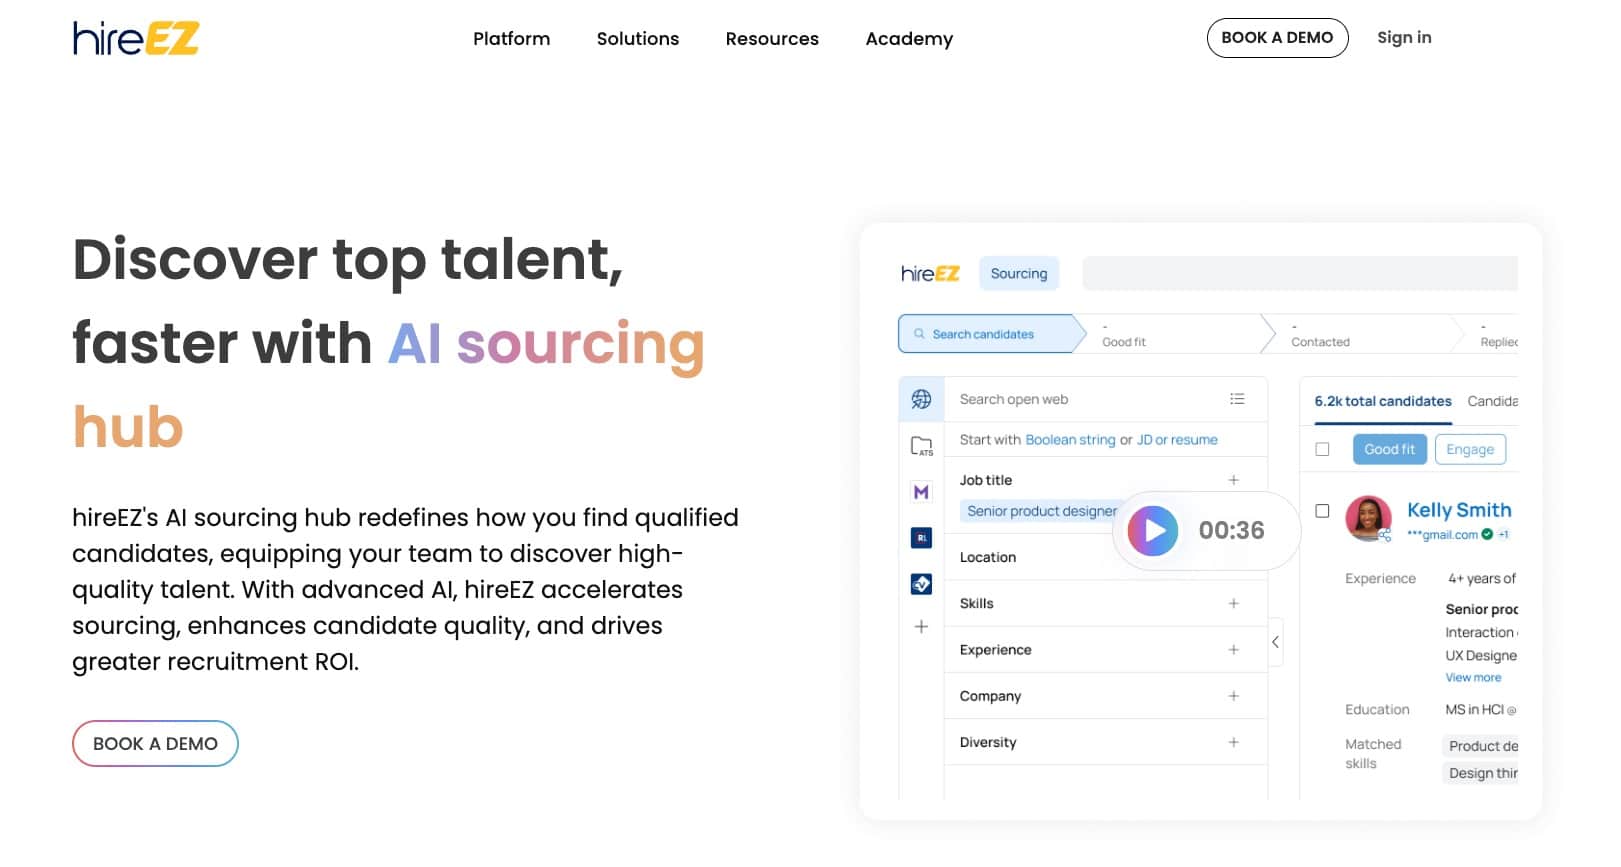Click the View more link under UX Designer

pos(1472,677)
